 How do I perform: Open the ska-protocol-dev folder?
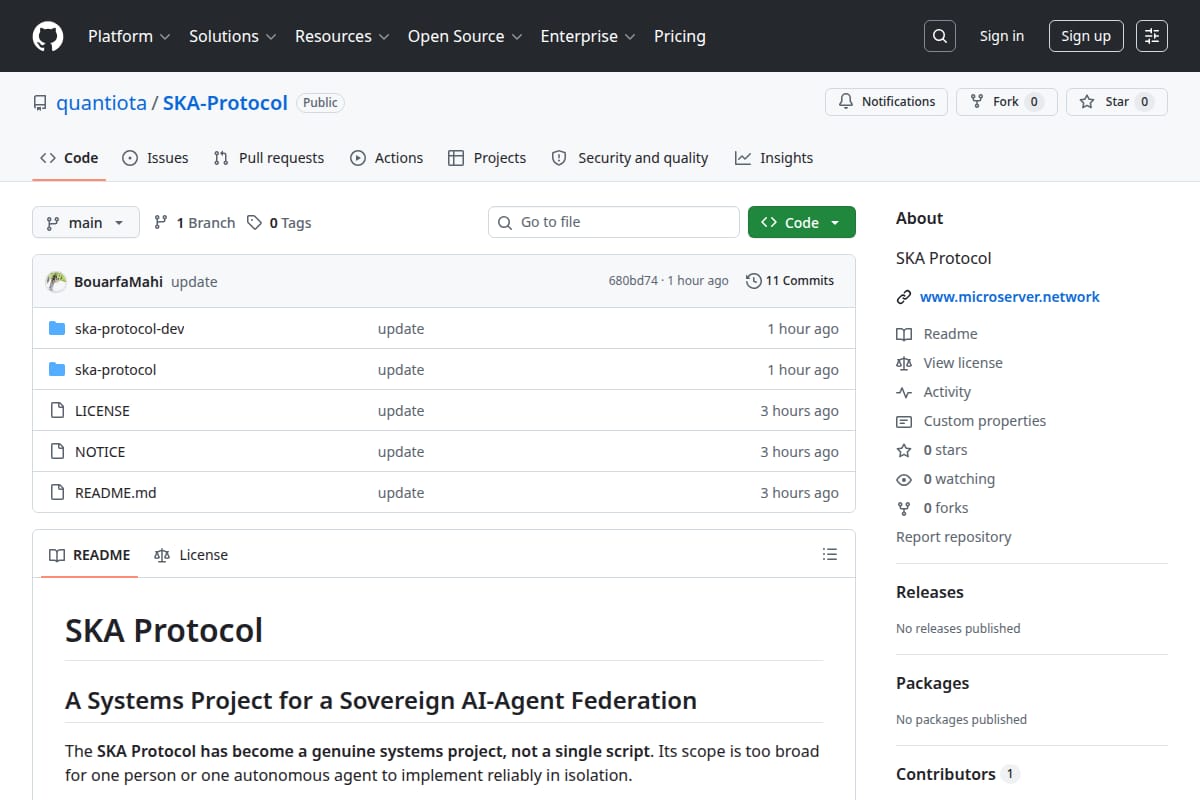pyautogui.click(x=130, y=329)
